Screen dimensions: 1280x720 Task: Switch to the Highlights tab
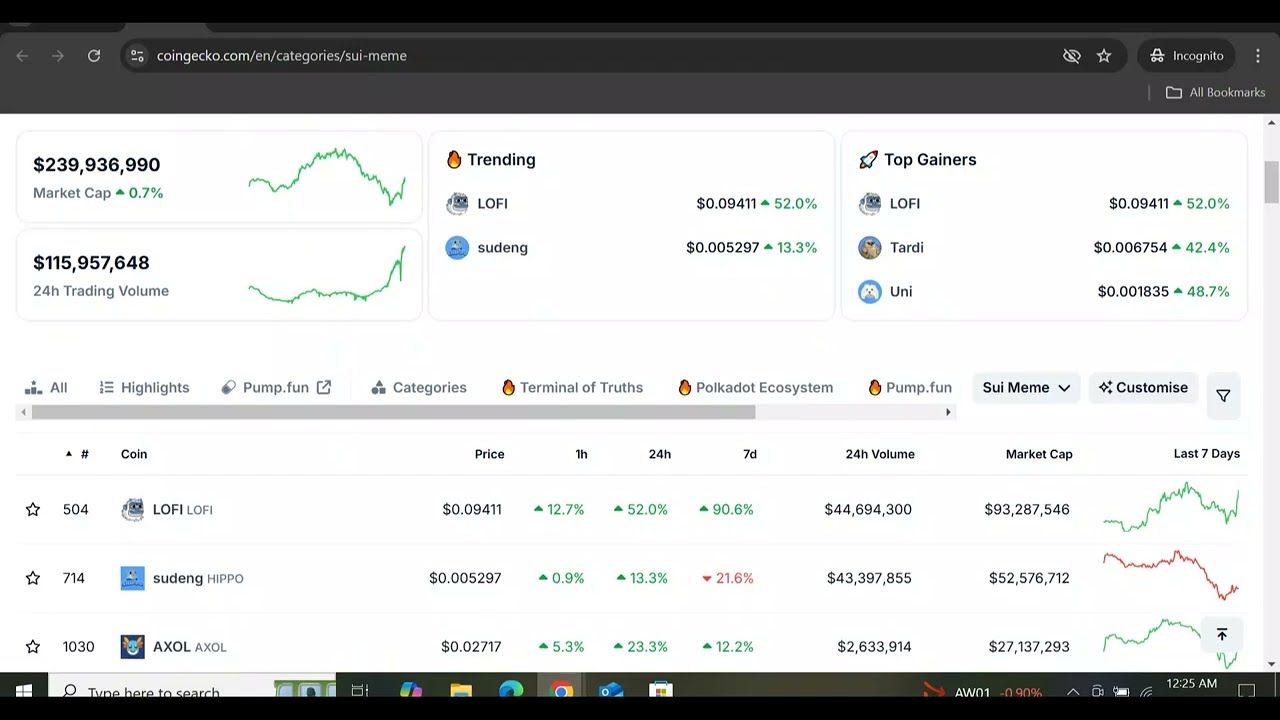coord(144,388)
